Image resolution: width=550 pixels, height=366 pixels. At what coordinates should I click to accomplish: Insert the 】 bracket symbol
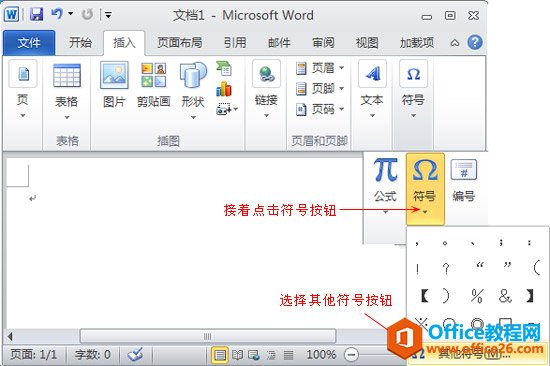click(530, 296)
